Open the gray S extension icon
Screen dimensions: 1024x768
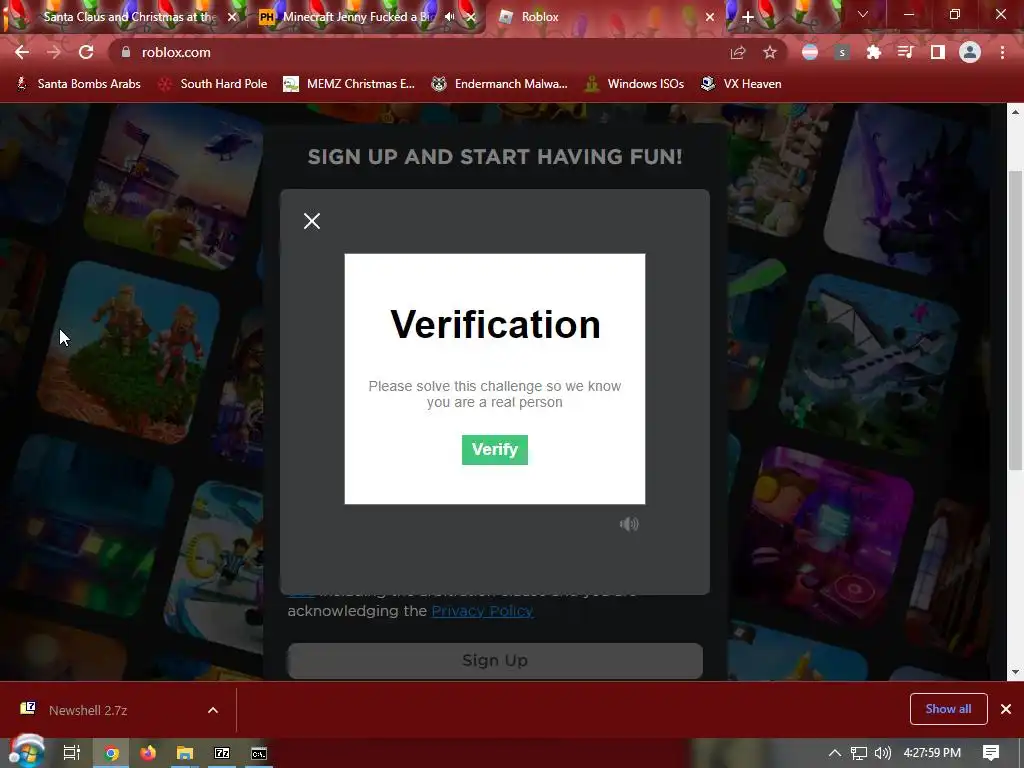coord(842,52)
